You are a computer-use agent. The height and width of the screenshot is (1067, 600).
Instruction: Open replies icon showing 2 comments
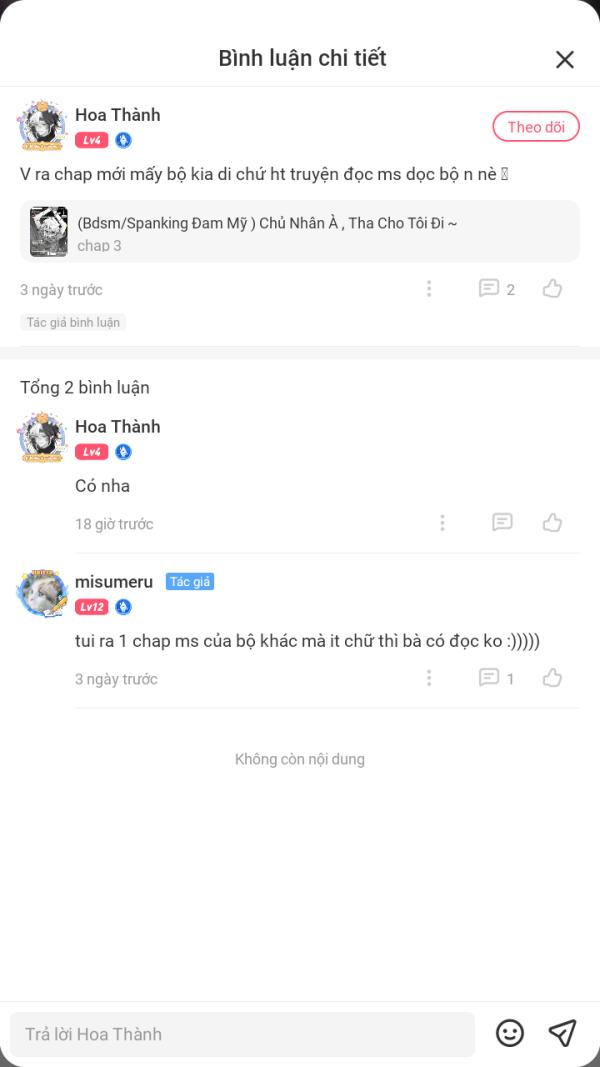[497, 289]
